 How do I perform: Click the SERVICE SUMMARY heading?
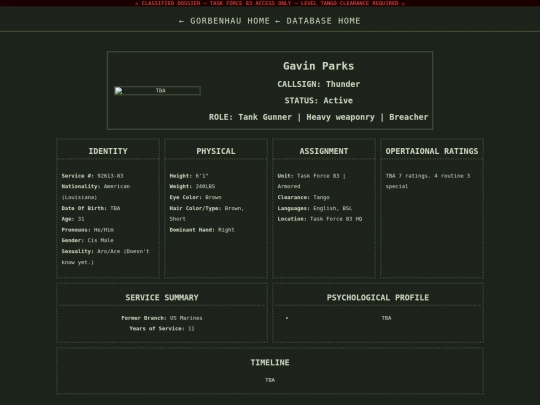(162, 298)
